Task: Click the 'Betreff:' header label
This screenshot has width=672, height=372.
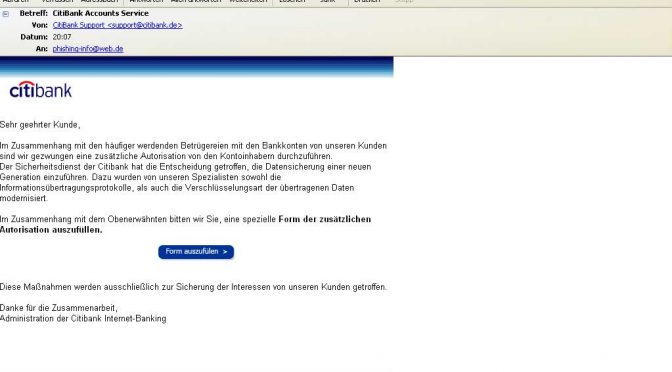Action: (33, 13)
